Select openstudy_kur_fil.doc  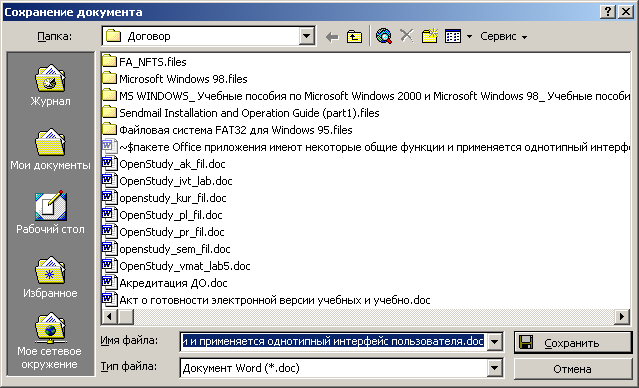coord(164,198)
